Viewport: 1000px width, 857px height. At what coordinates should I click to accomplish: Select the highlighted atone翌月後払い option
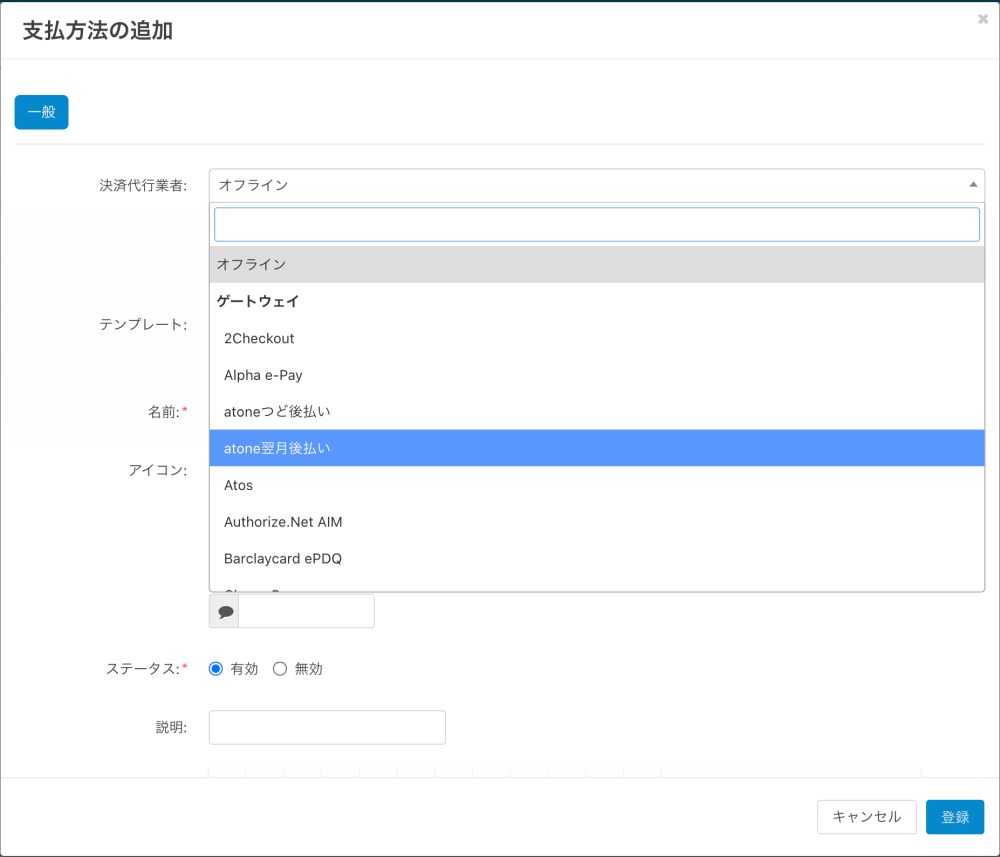277,448
